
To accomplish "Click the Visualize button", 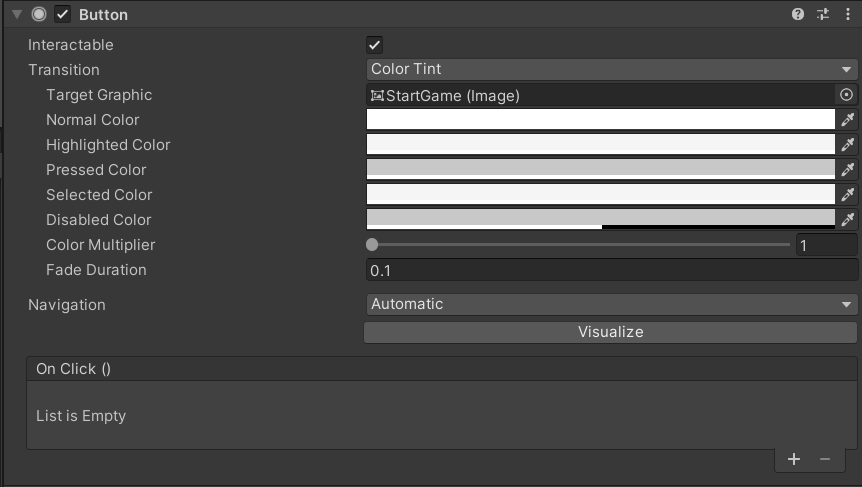I will point(610,332).
